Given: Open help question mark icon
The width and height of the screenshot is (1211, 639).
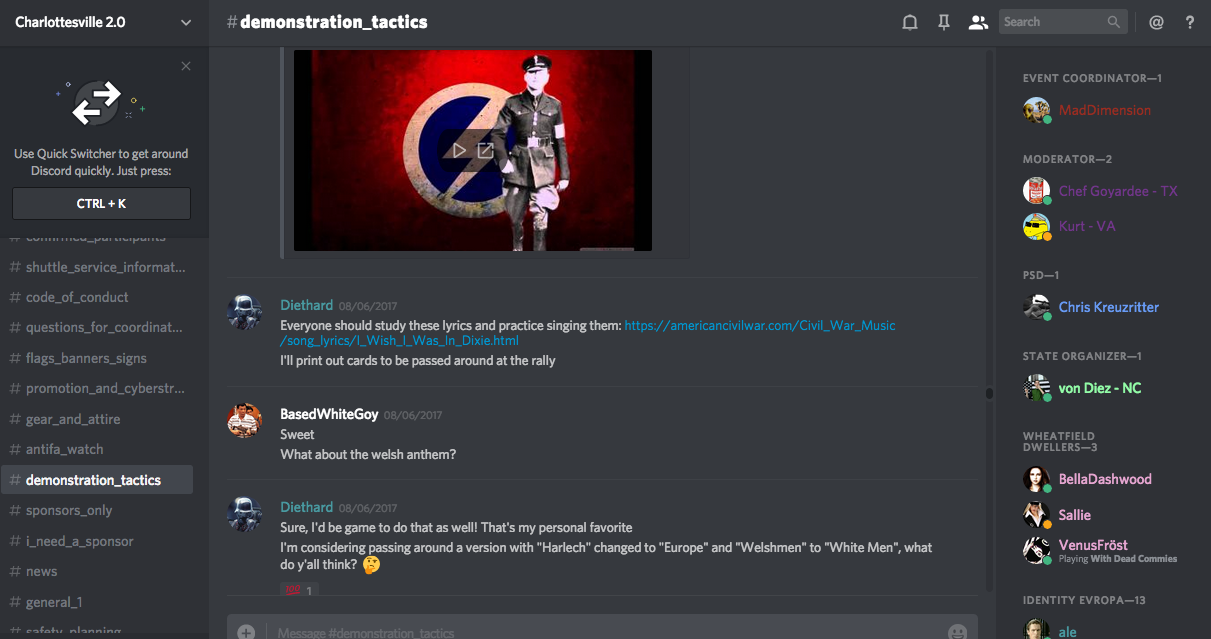Looking at the screenshot, I should point(1190,22).
